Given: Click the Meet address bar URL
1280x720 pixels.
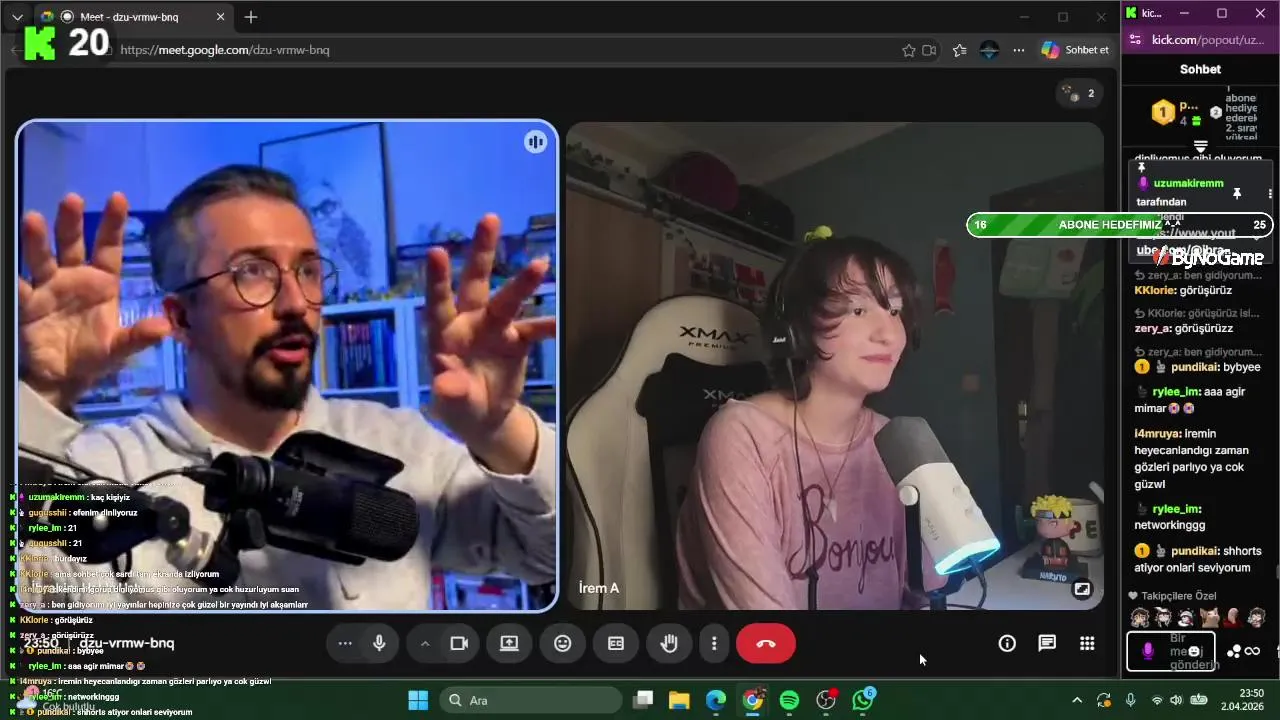Looking at the screenshot, I should pos(225,50).
